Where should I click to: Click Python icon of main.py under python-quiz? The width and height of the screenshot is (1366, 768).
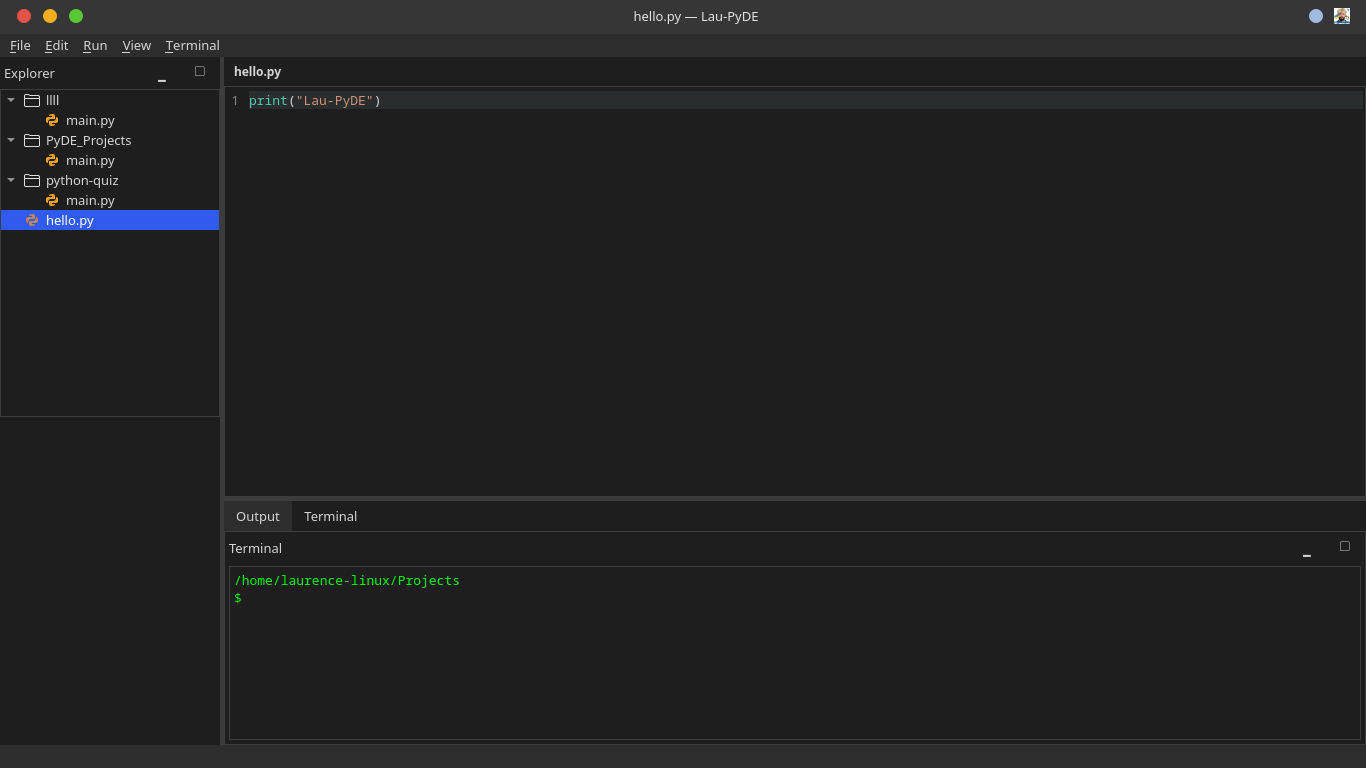coord(52,200)
